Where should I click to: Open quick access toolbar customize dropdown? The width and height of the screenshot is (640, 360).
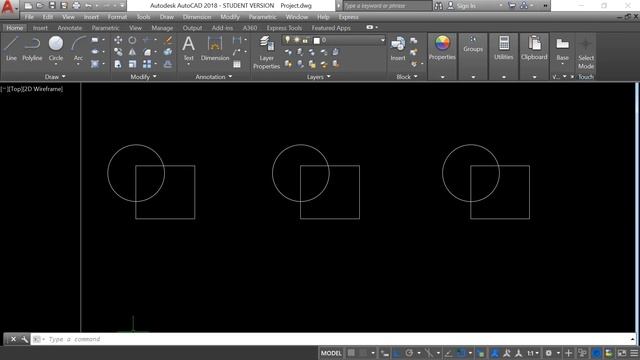(122, 6)
